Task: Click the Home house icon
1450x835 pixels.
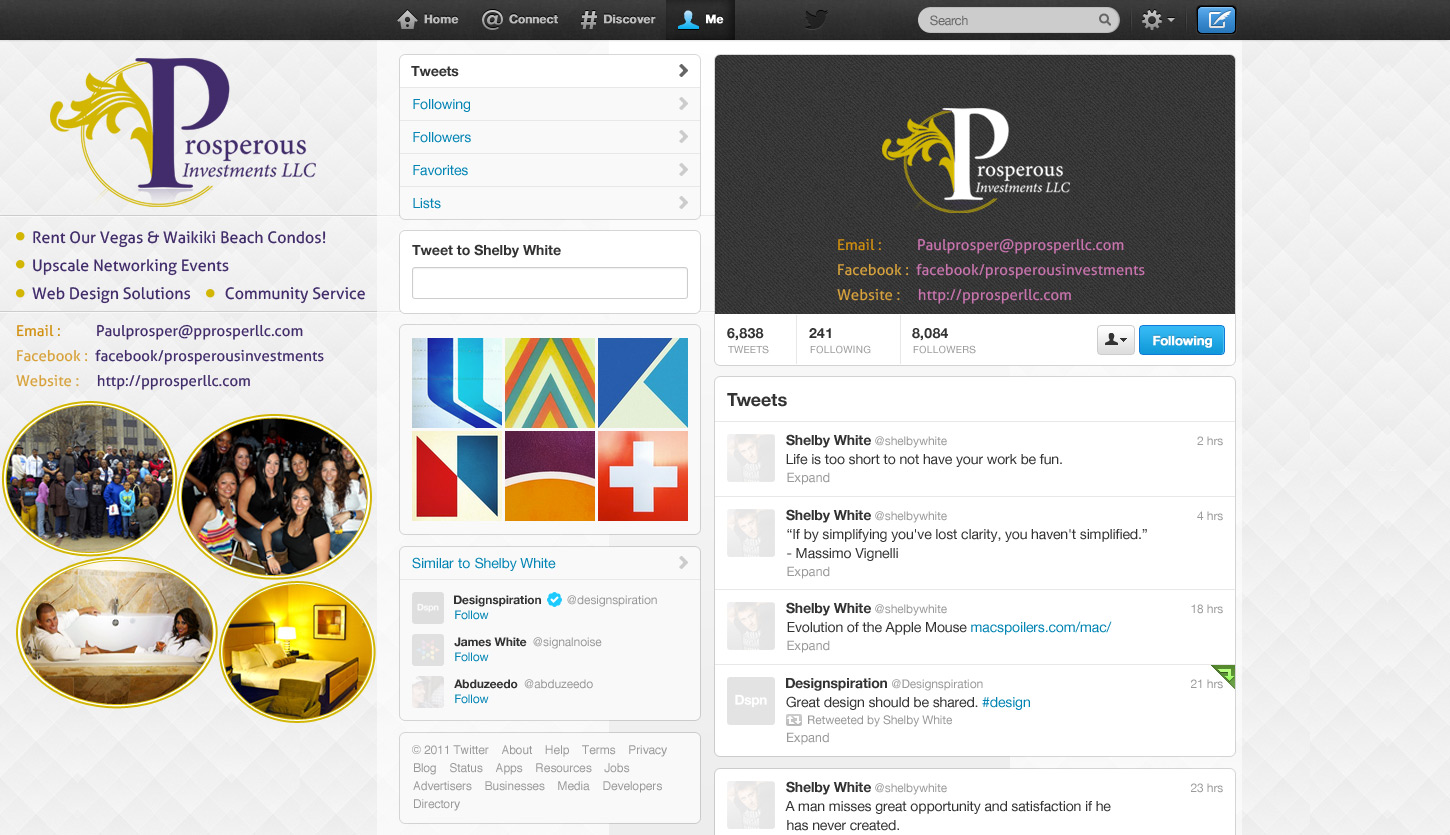Action: click(x=406, y=18)
